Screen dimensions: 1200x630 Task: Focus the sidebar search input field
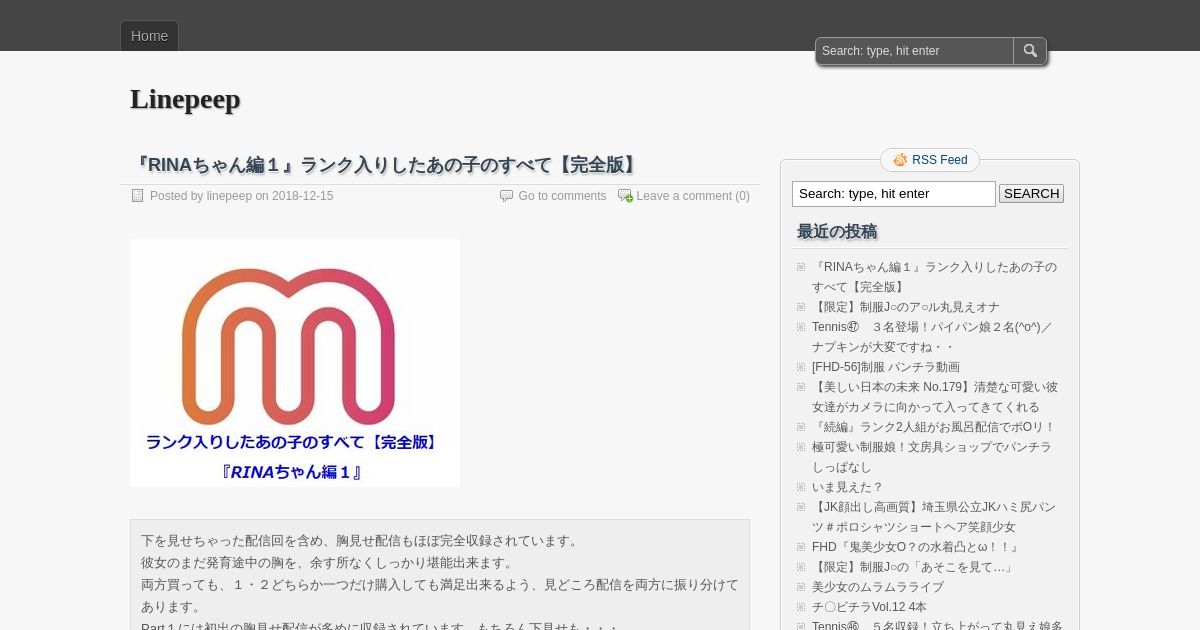(x=894, y=194)
